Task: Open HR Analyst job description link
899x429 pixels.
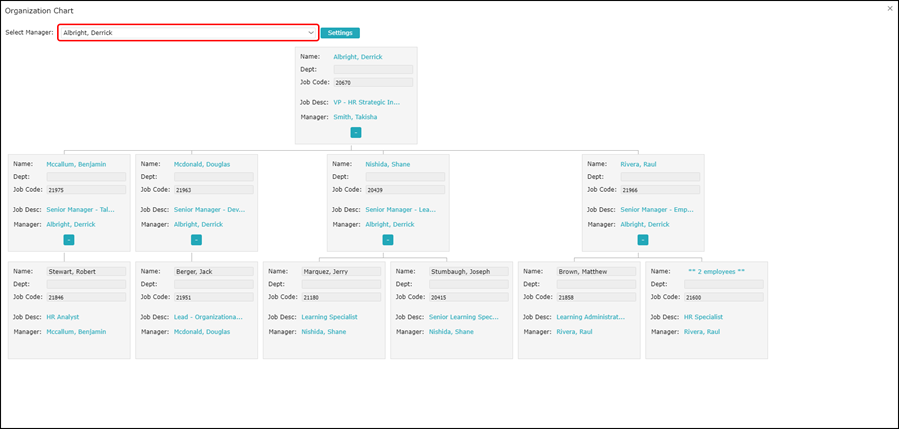Action: point(62,316)
